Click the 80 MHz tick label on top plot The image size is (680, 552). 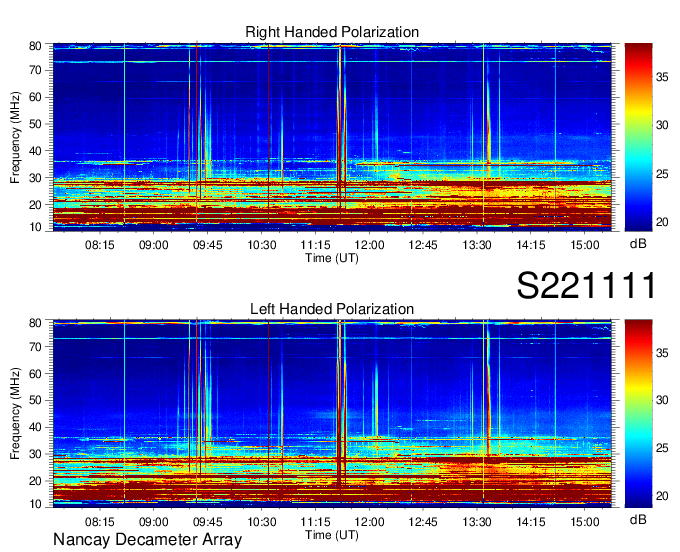35,46
